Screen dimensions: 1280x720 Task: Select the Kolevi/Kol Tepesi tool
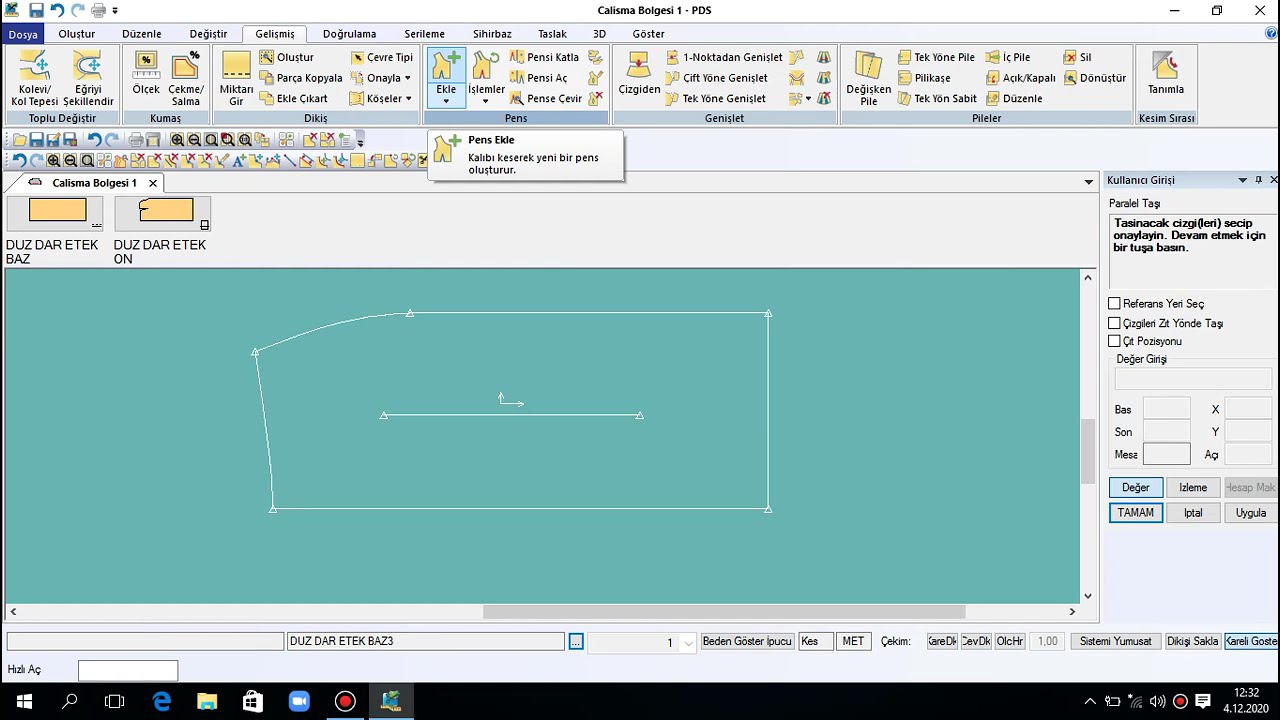(x=35, y=79)
